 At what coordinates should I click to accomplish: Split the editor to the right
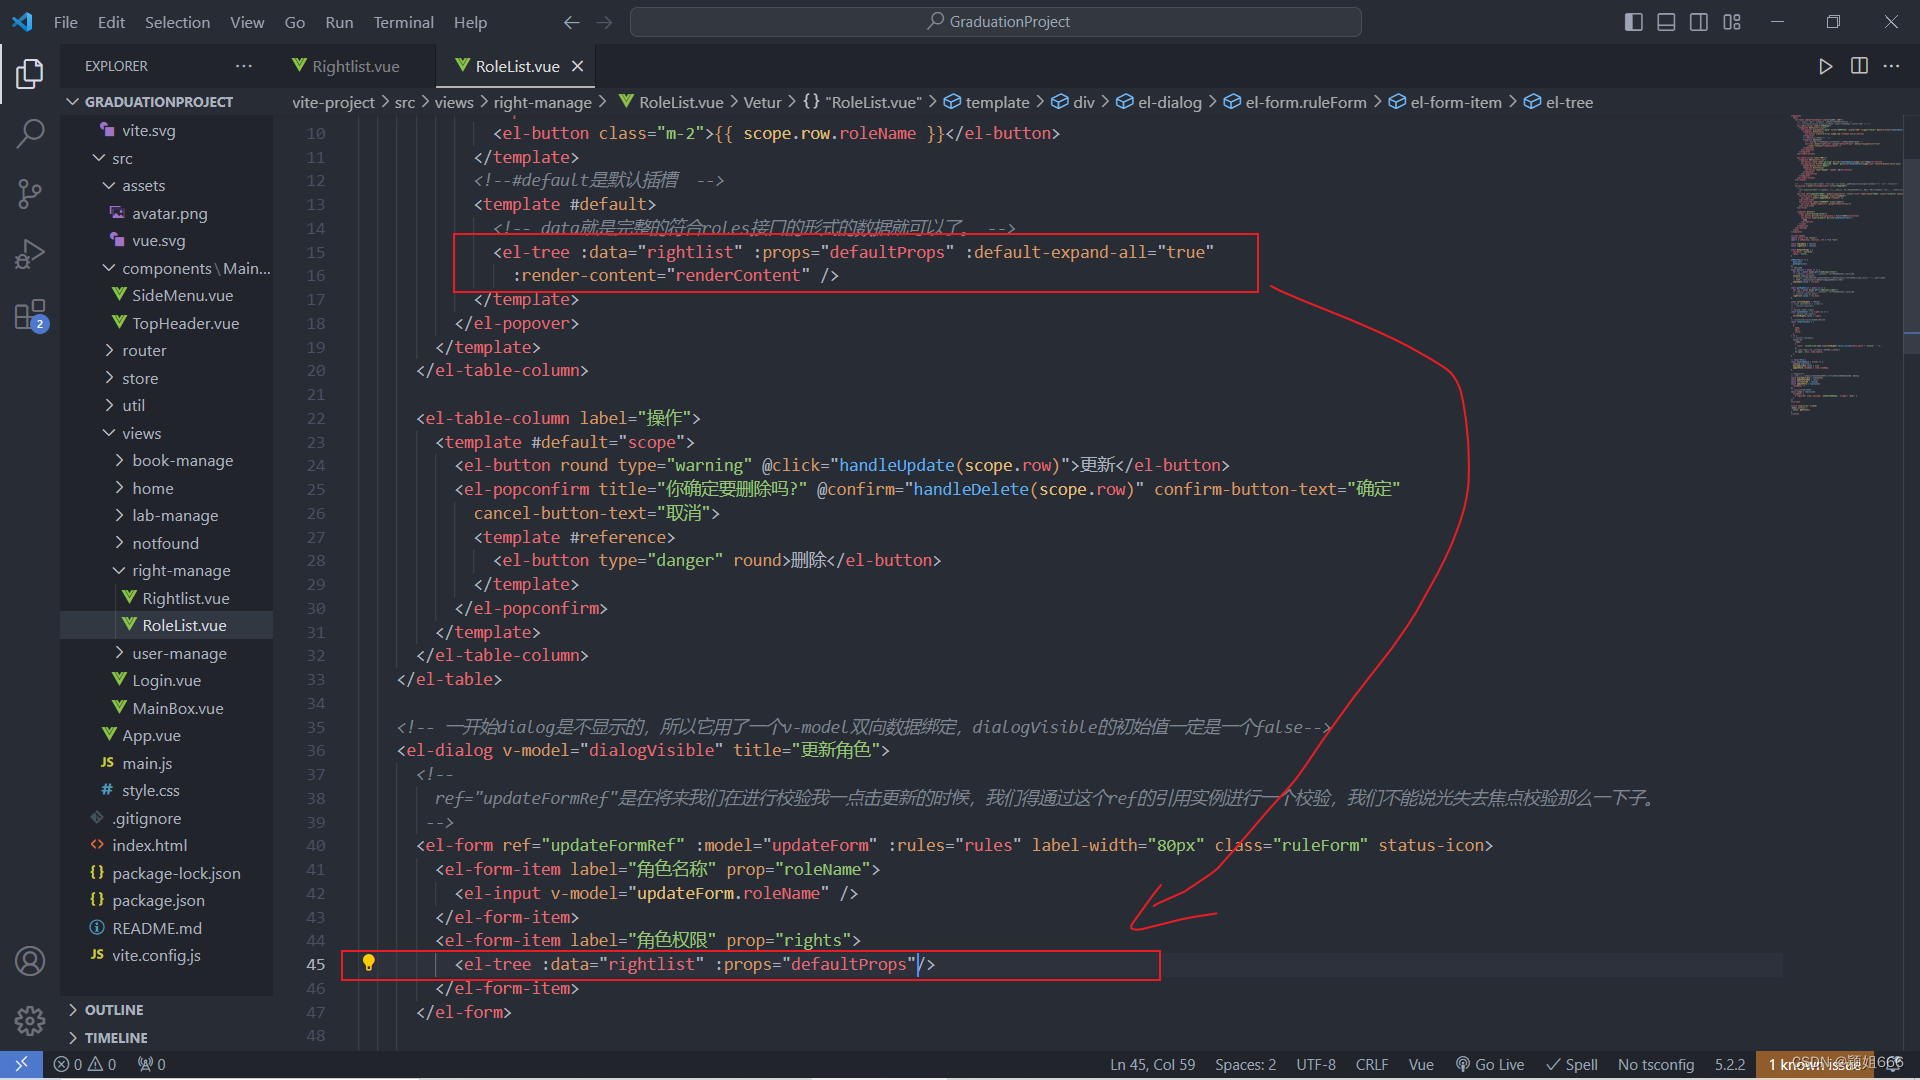(1859, 66)
